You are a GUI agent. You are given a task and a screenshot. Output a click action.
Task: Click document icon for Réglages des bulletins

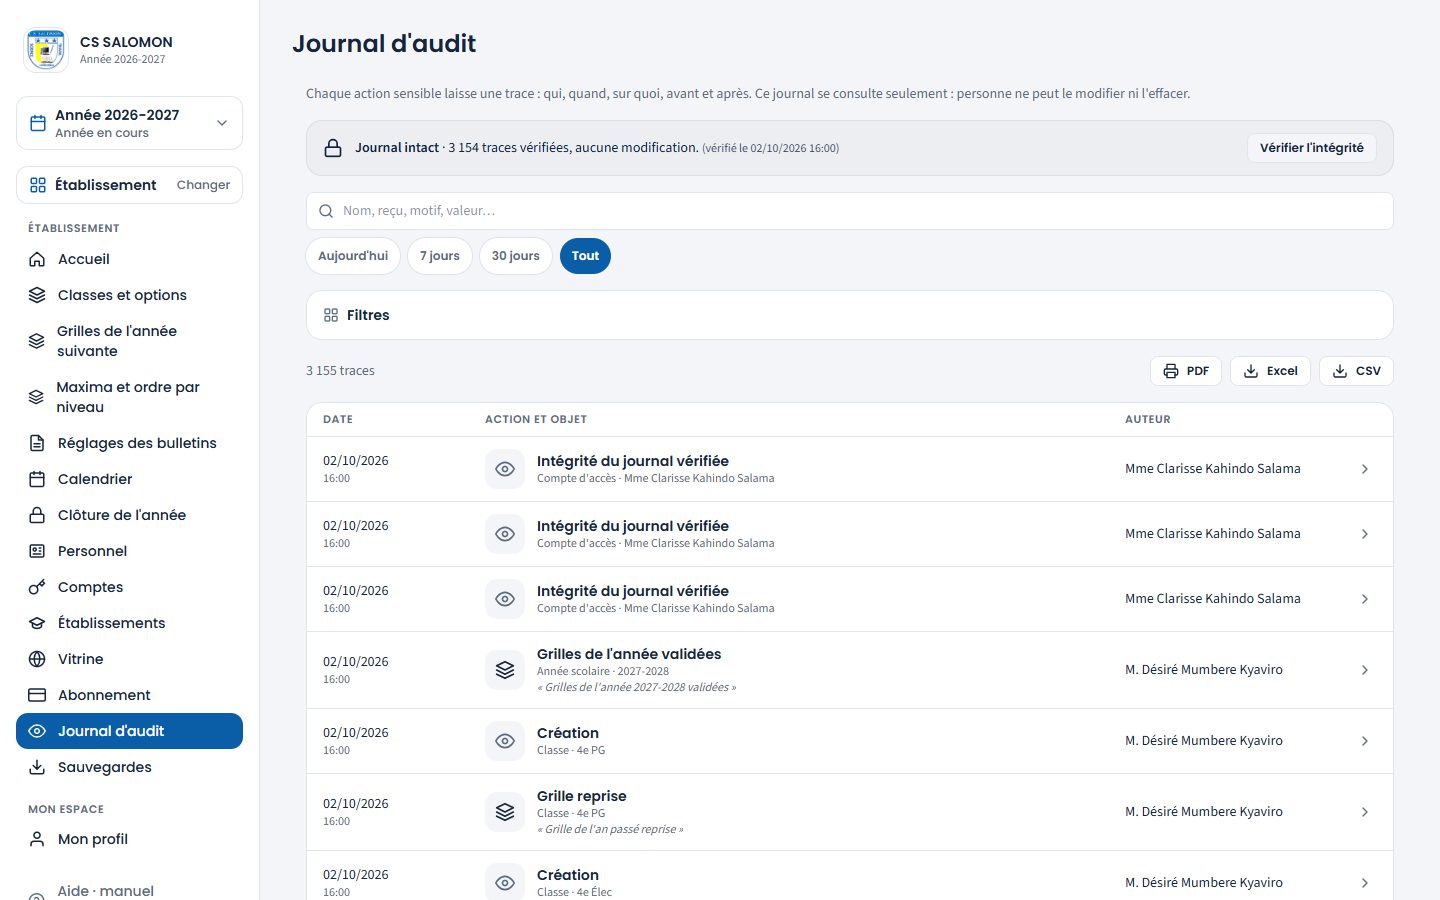pyautogui.click(x=37, y=443)
